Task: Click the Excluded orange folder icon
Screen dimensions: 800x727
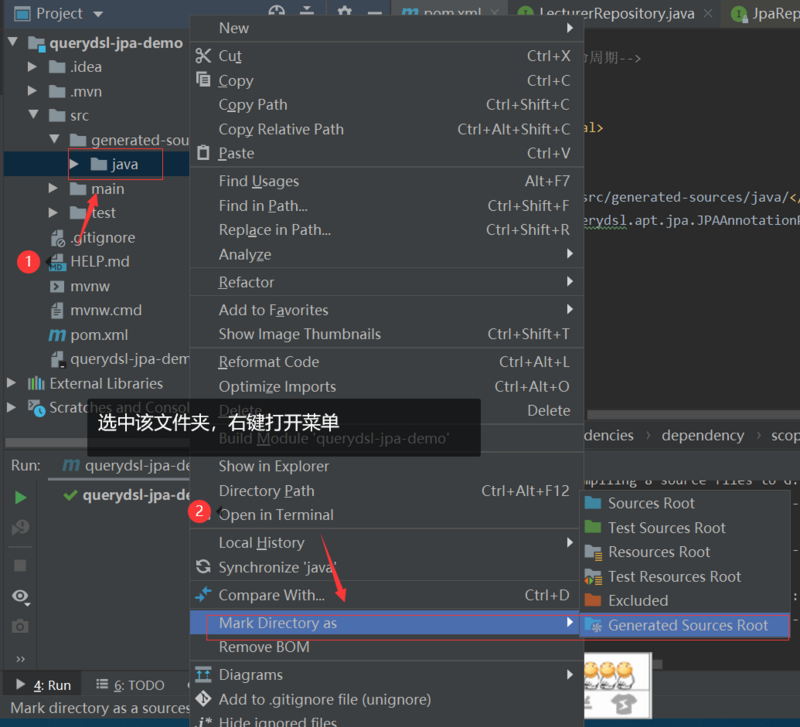Action: tap(592, 600)
